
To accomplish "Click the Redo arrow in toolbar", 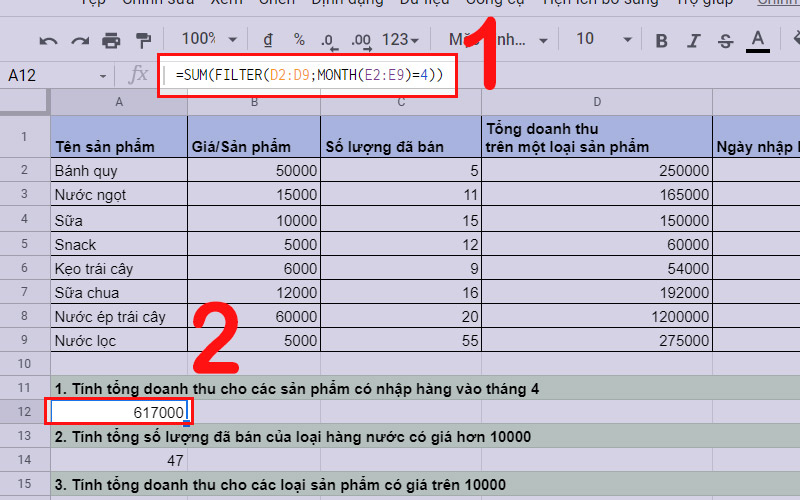I will 79,40.
